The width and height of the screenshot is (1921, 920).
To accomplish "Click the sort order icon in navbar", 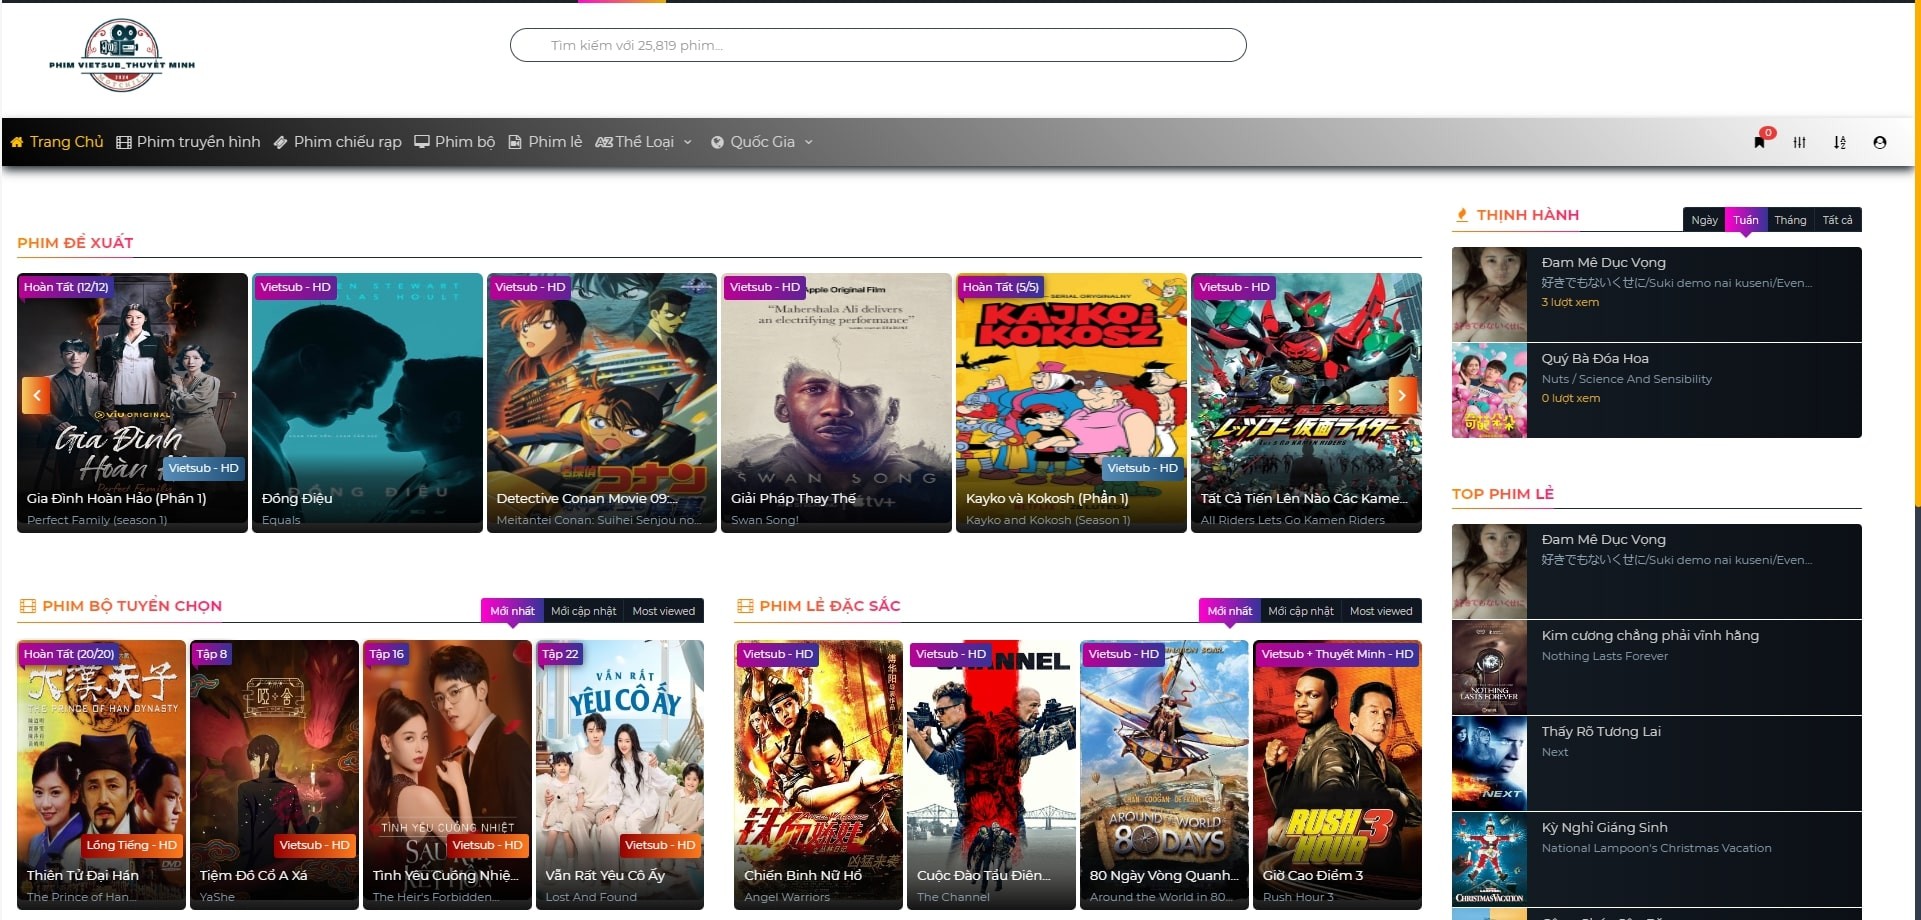I will 1840,143.
